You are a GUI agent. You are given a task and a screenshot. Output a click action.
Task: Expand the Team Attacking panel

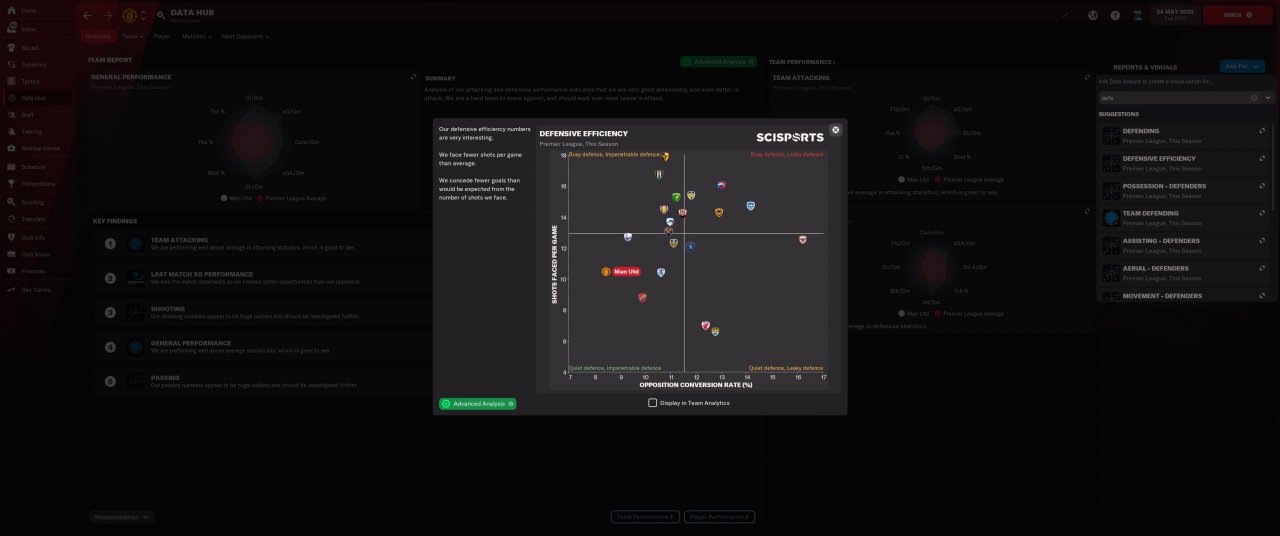point(1088,77)
